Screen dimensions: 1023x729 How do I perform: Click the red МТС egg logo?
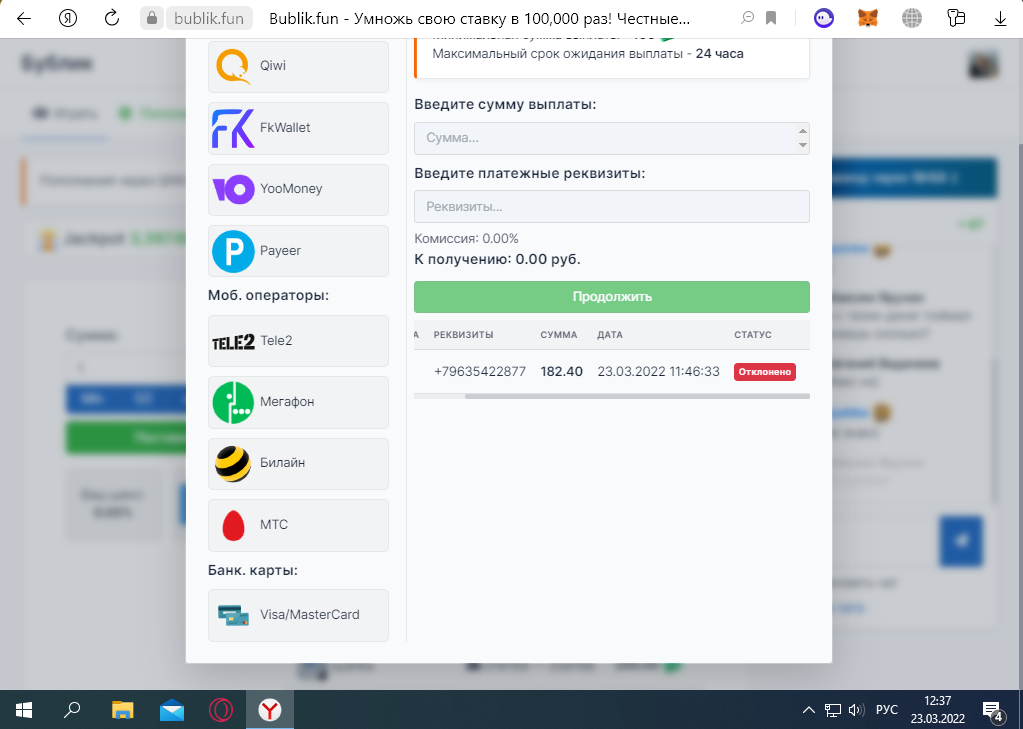pos(233,525)
